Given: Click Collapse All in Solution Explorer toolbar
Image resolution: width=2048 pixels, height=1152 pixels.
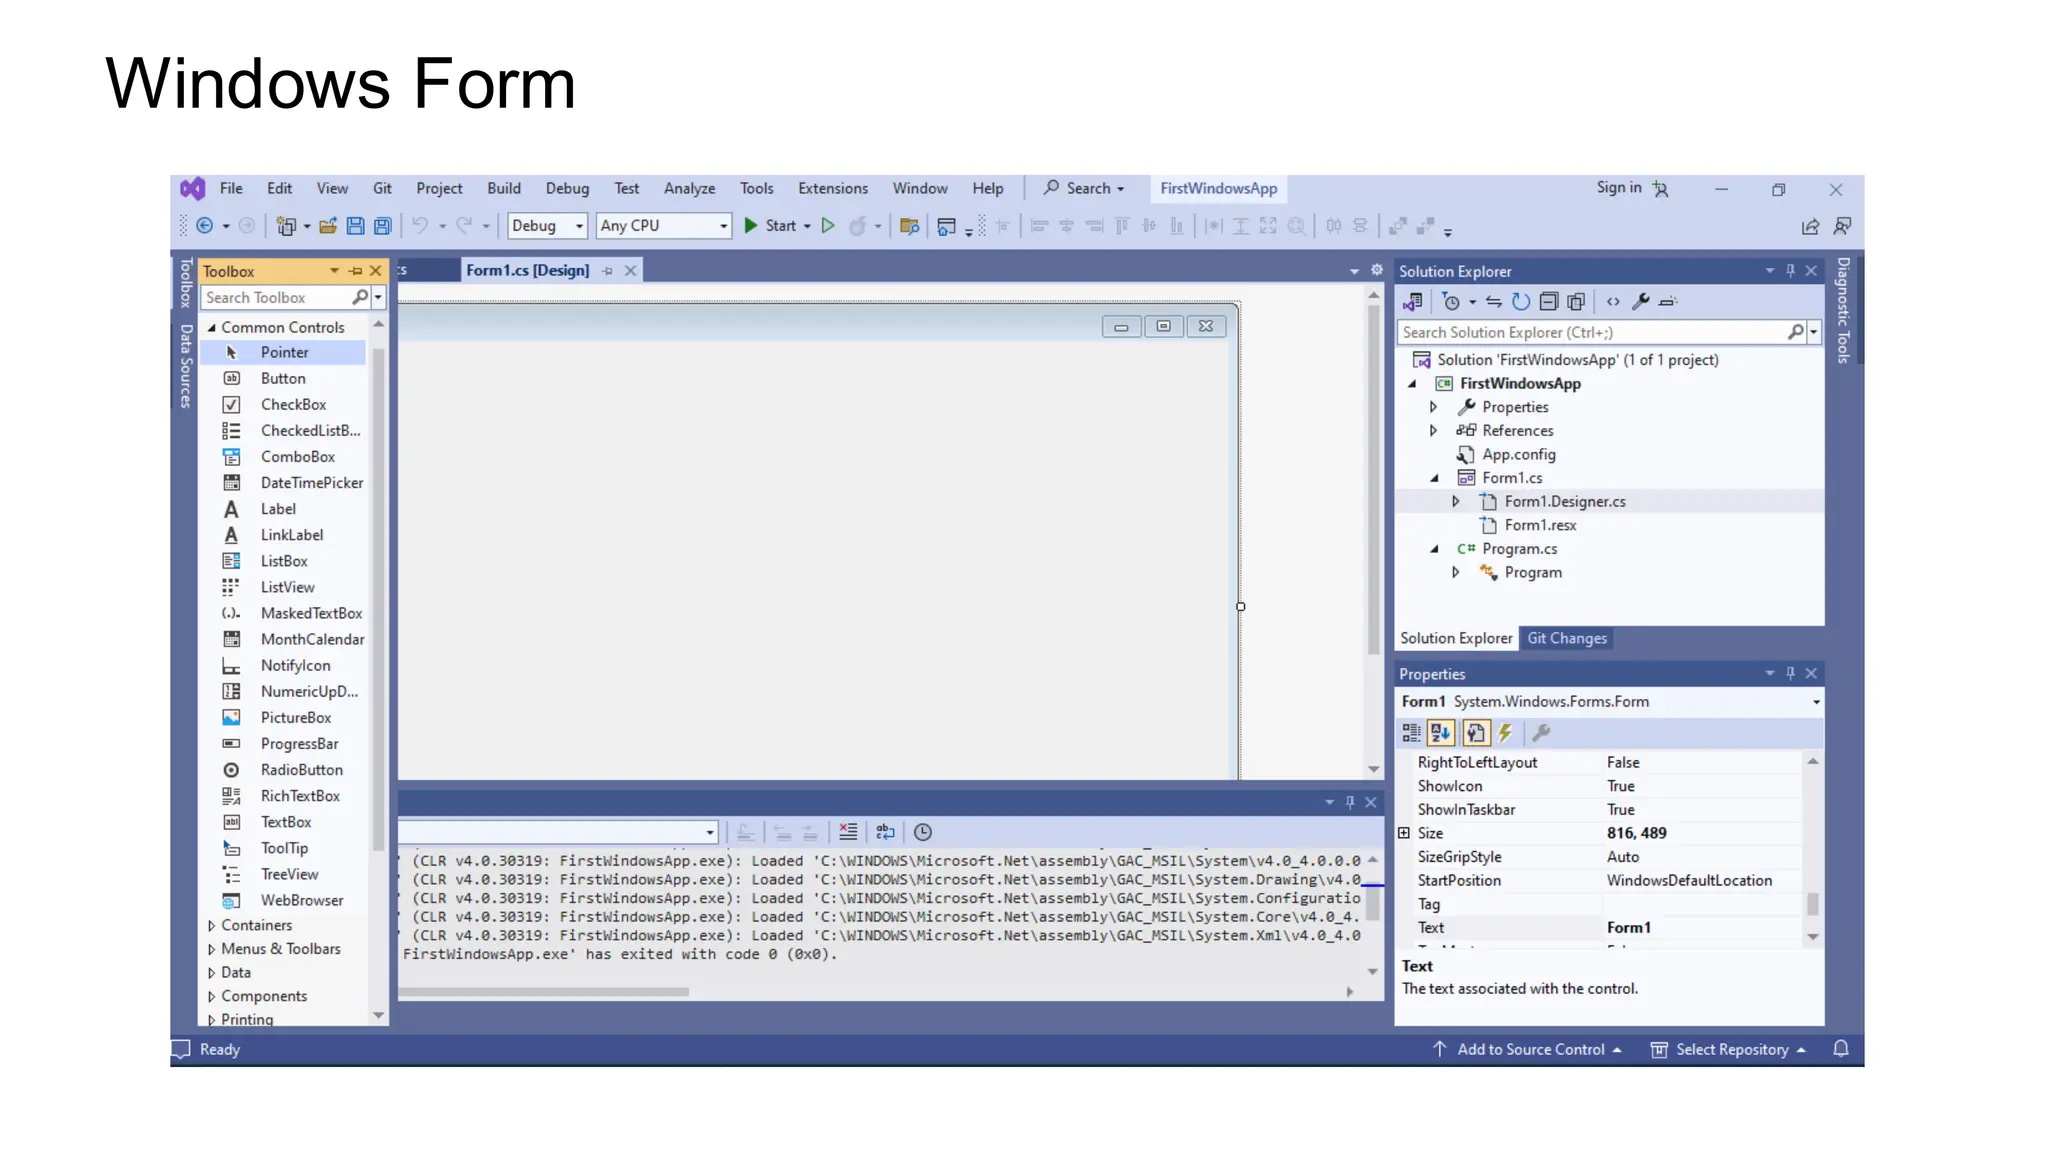Looking at the screenshot, I should pyautogui.click(x=1549, y=301).
